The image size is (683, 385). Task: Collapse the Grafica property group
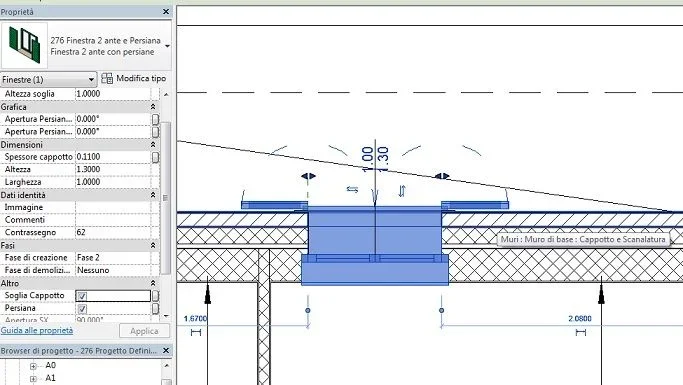pos(153,107)
